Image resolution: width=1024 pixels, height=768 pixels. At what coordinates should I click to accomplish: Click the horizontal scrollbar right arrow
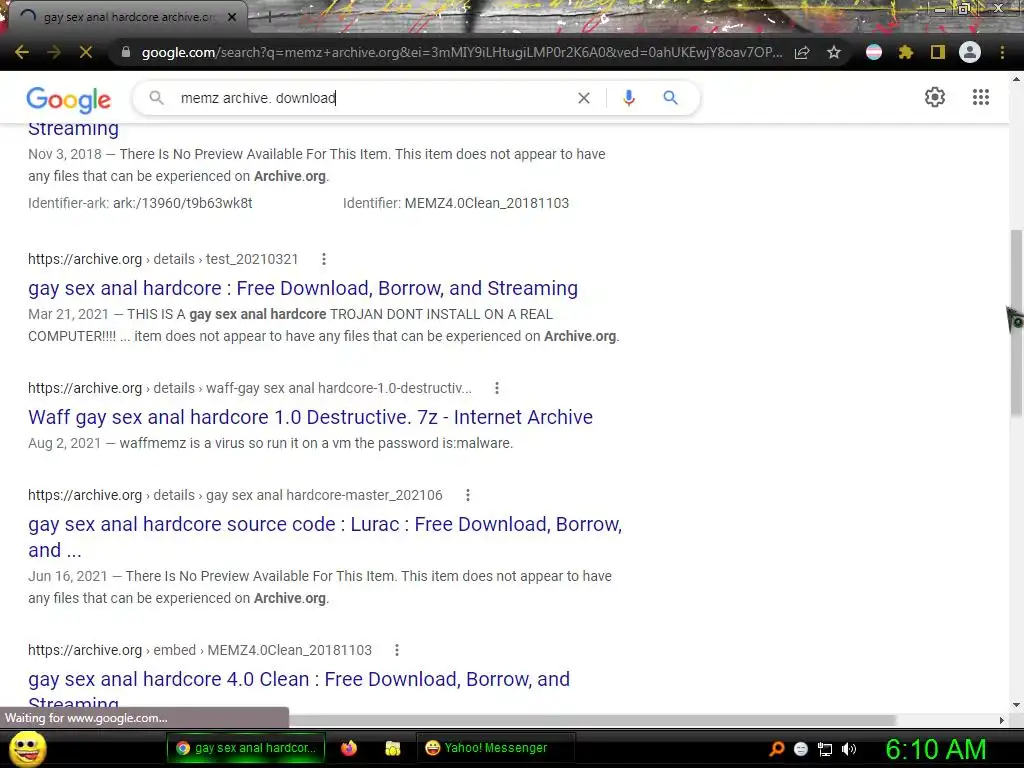coord(1002,720)
